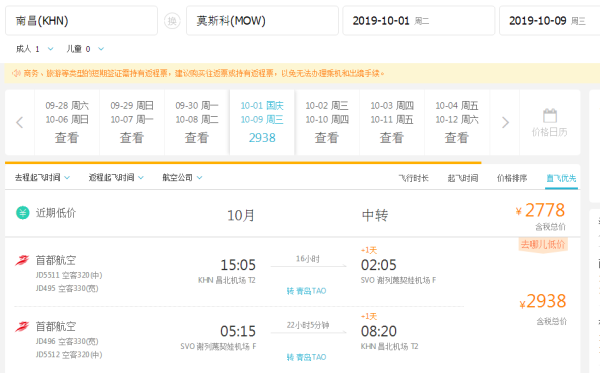Click flight number JD495 空客330(宽)
The height and width of the screenshot is (373, 600).
click(67, 288)
